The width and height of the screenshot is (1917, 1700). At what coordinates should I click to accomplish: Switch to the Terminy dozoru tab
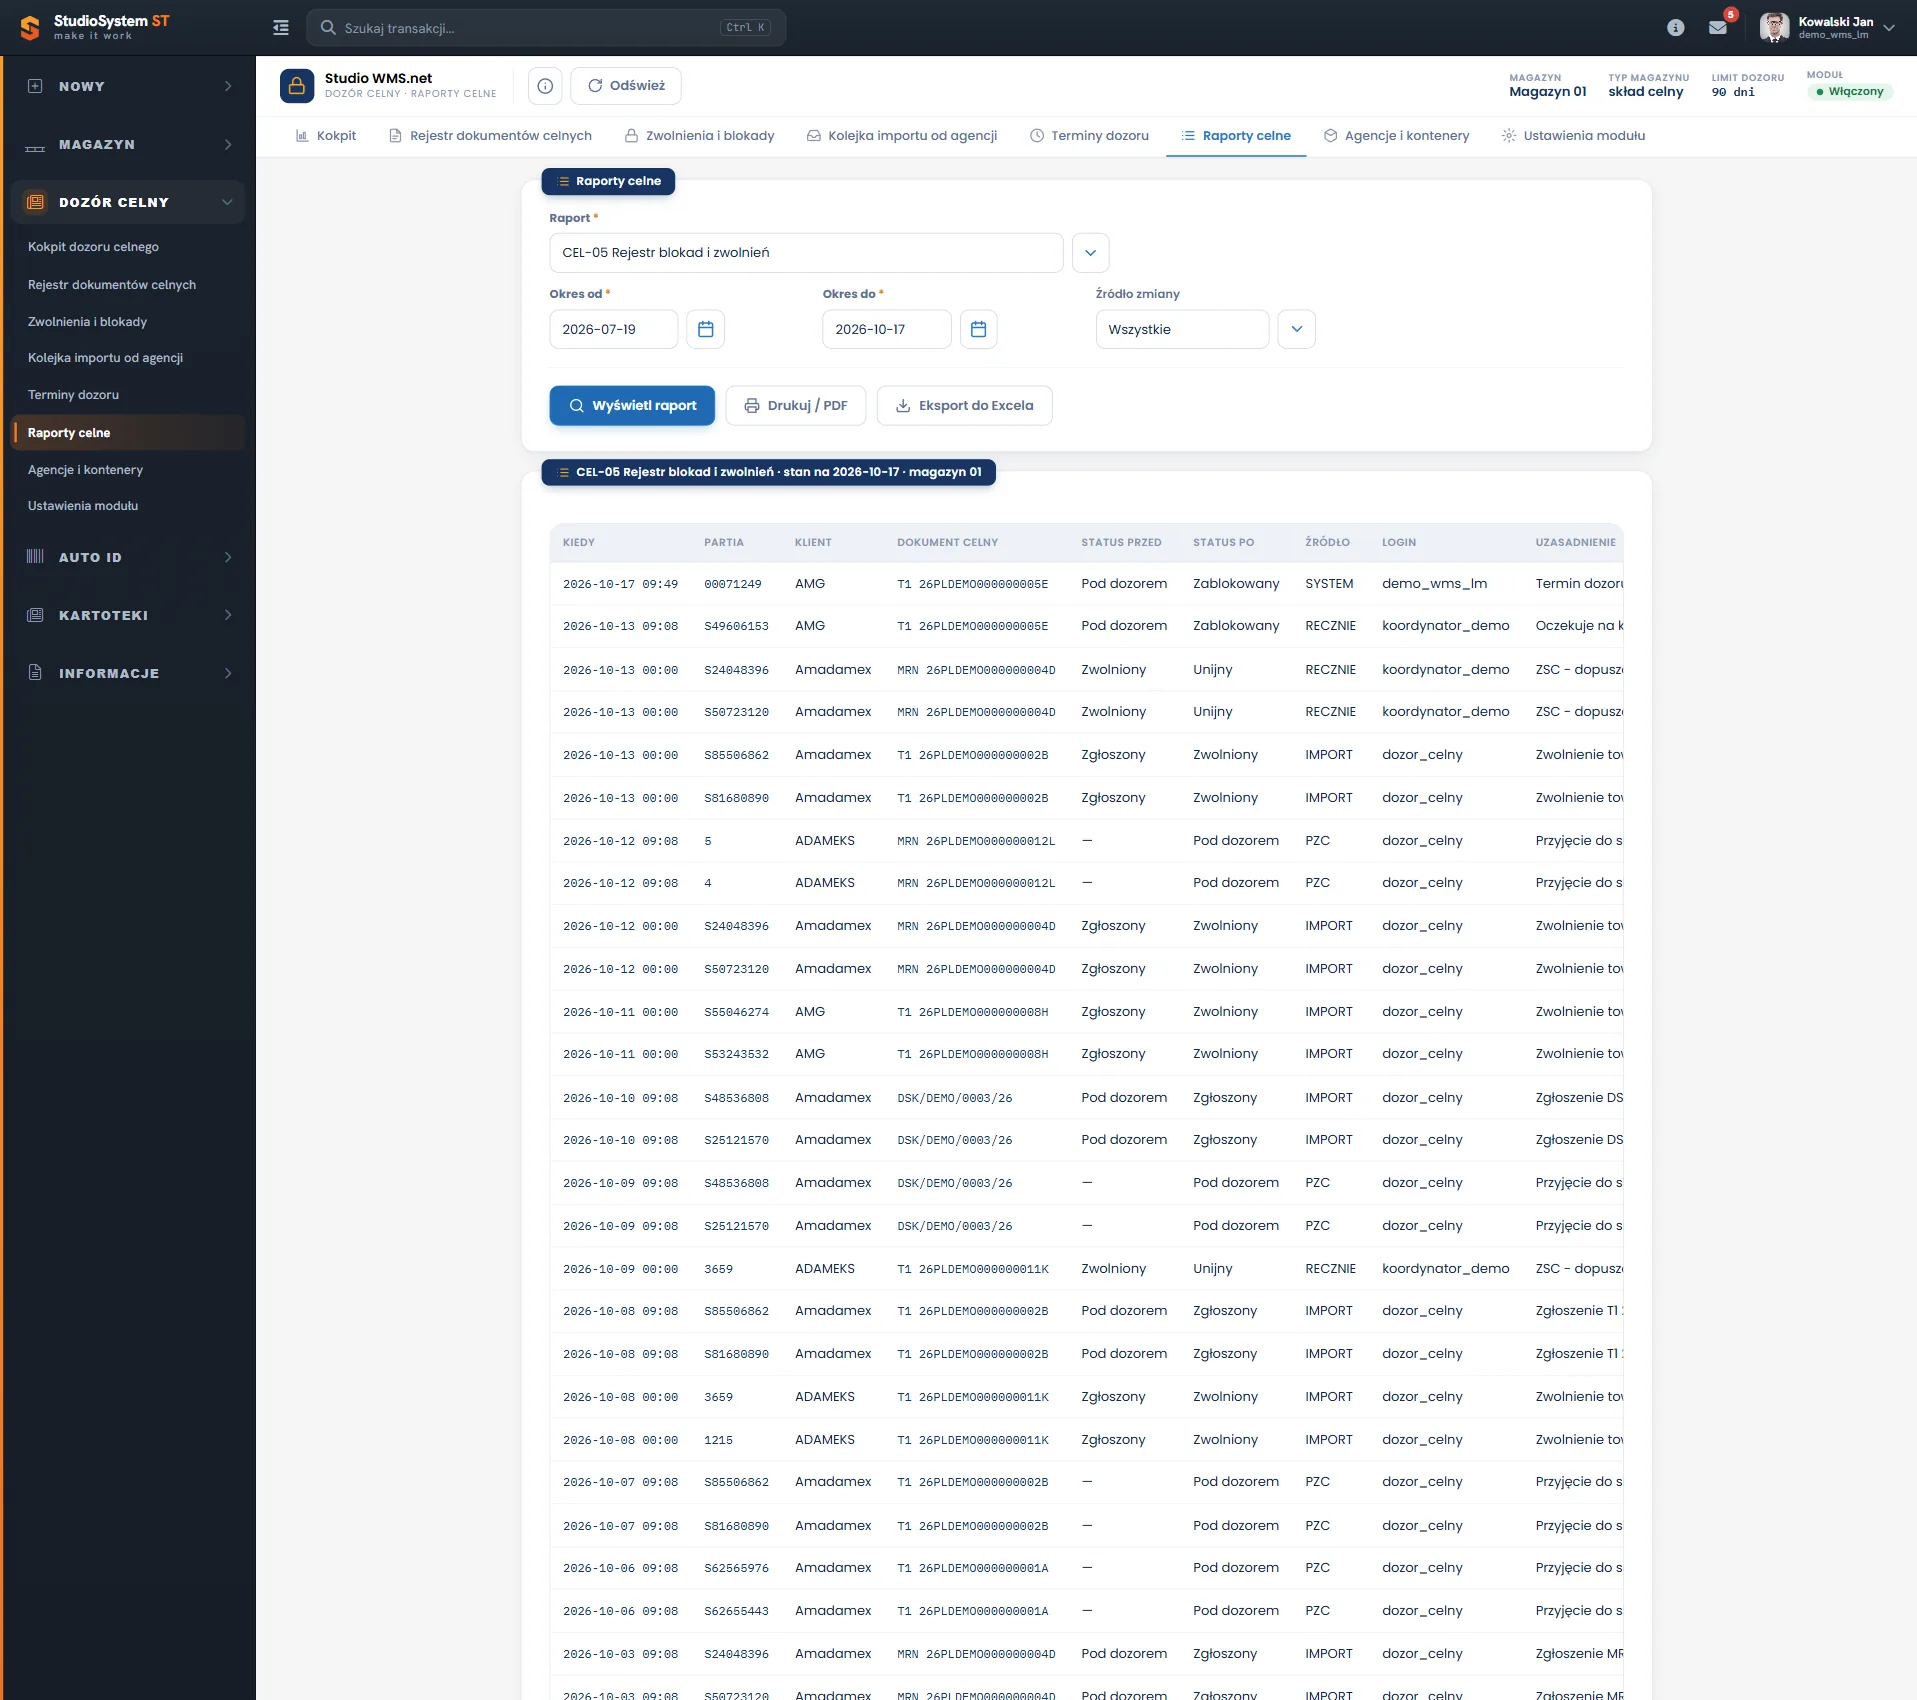point(1089,136)
